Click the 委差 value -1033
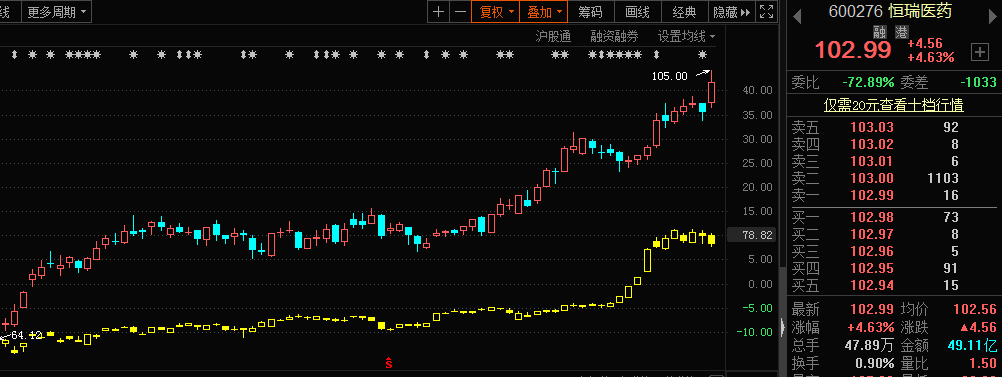This screenshot has width=1002, height=377. (x=978, y=82)
